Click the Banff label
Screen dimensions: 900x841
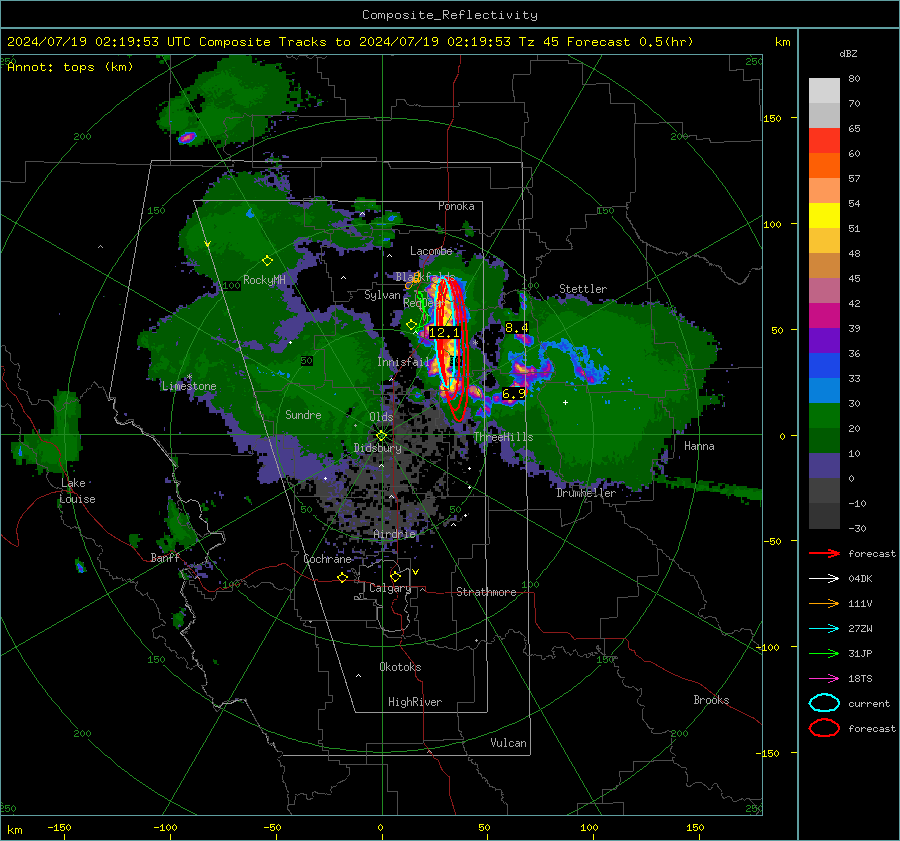tap(165, 558)
